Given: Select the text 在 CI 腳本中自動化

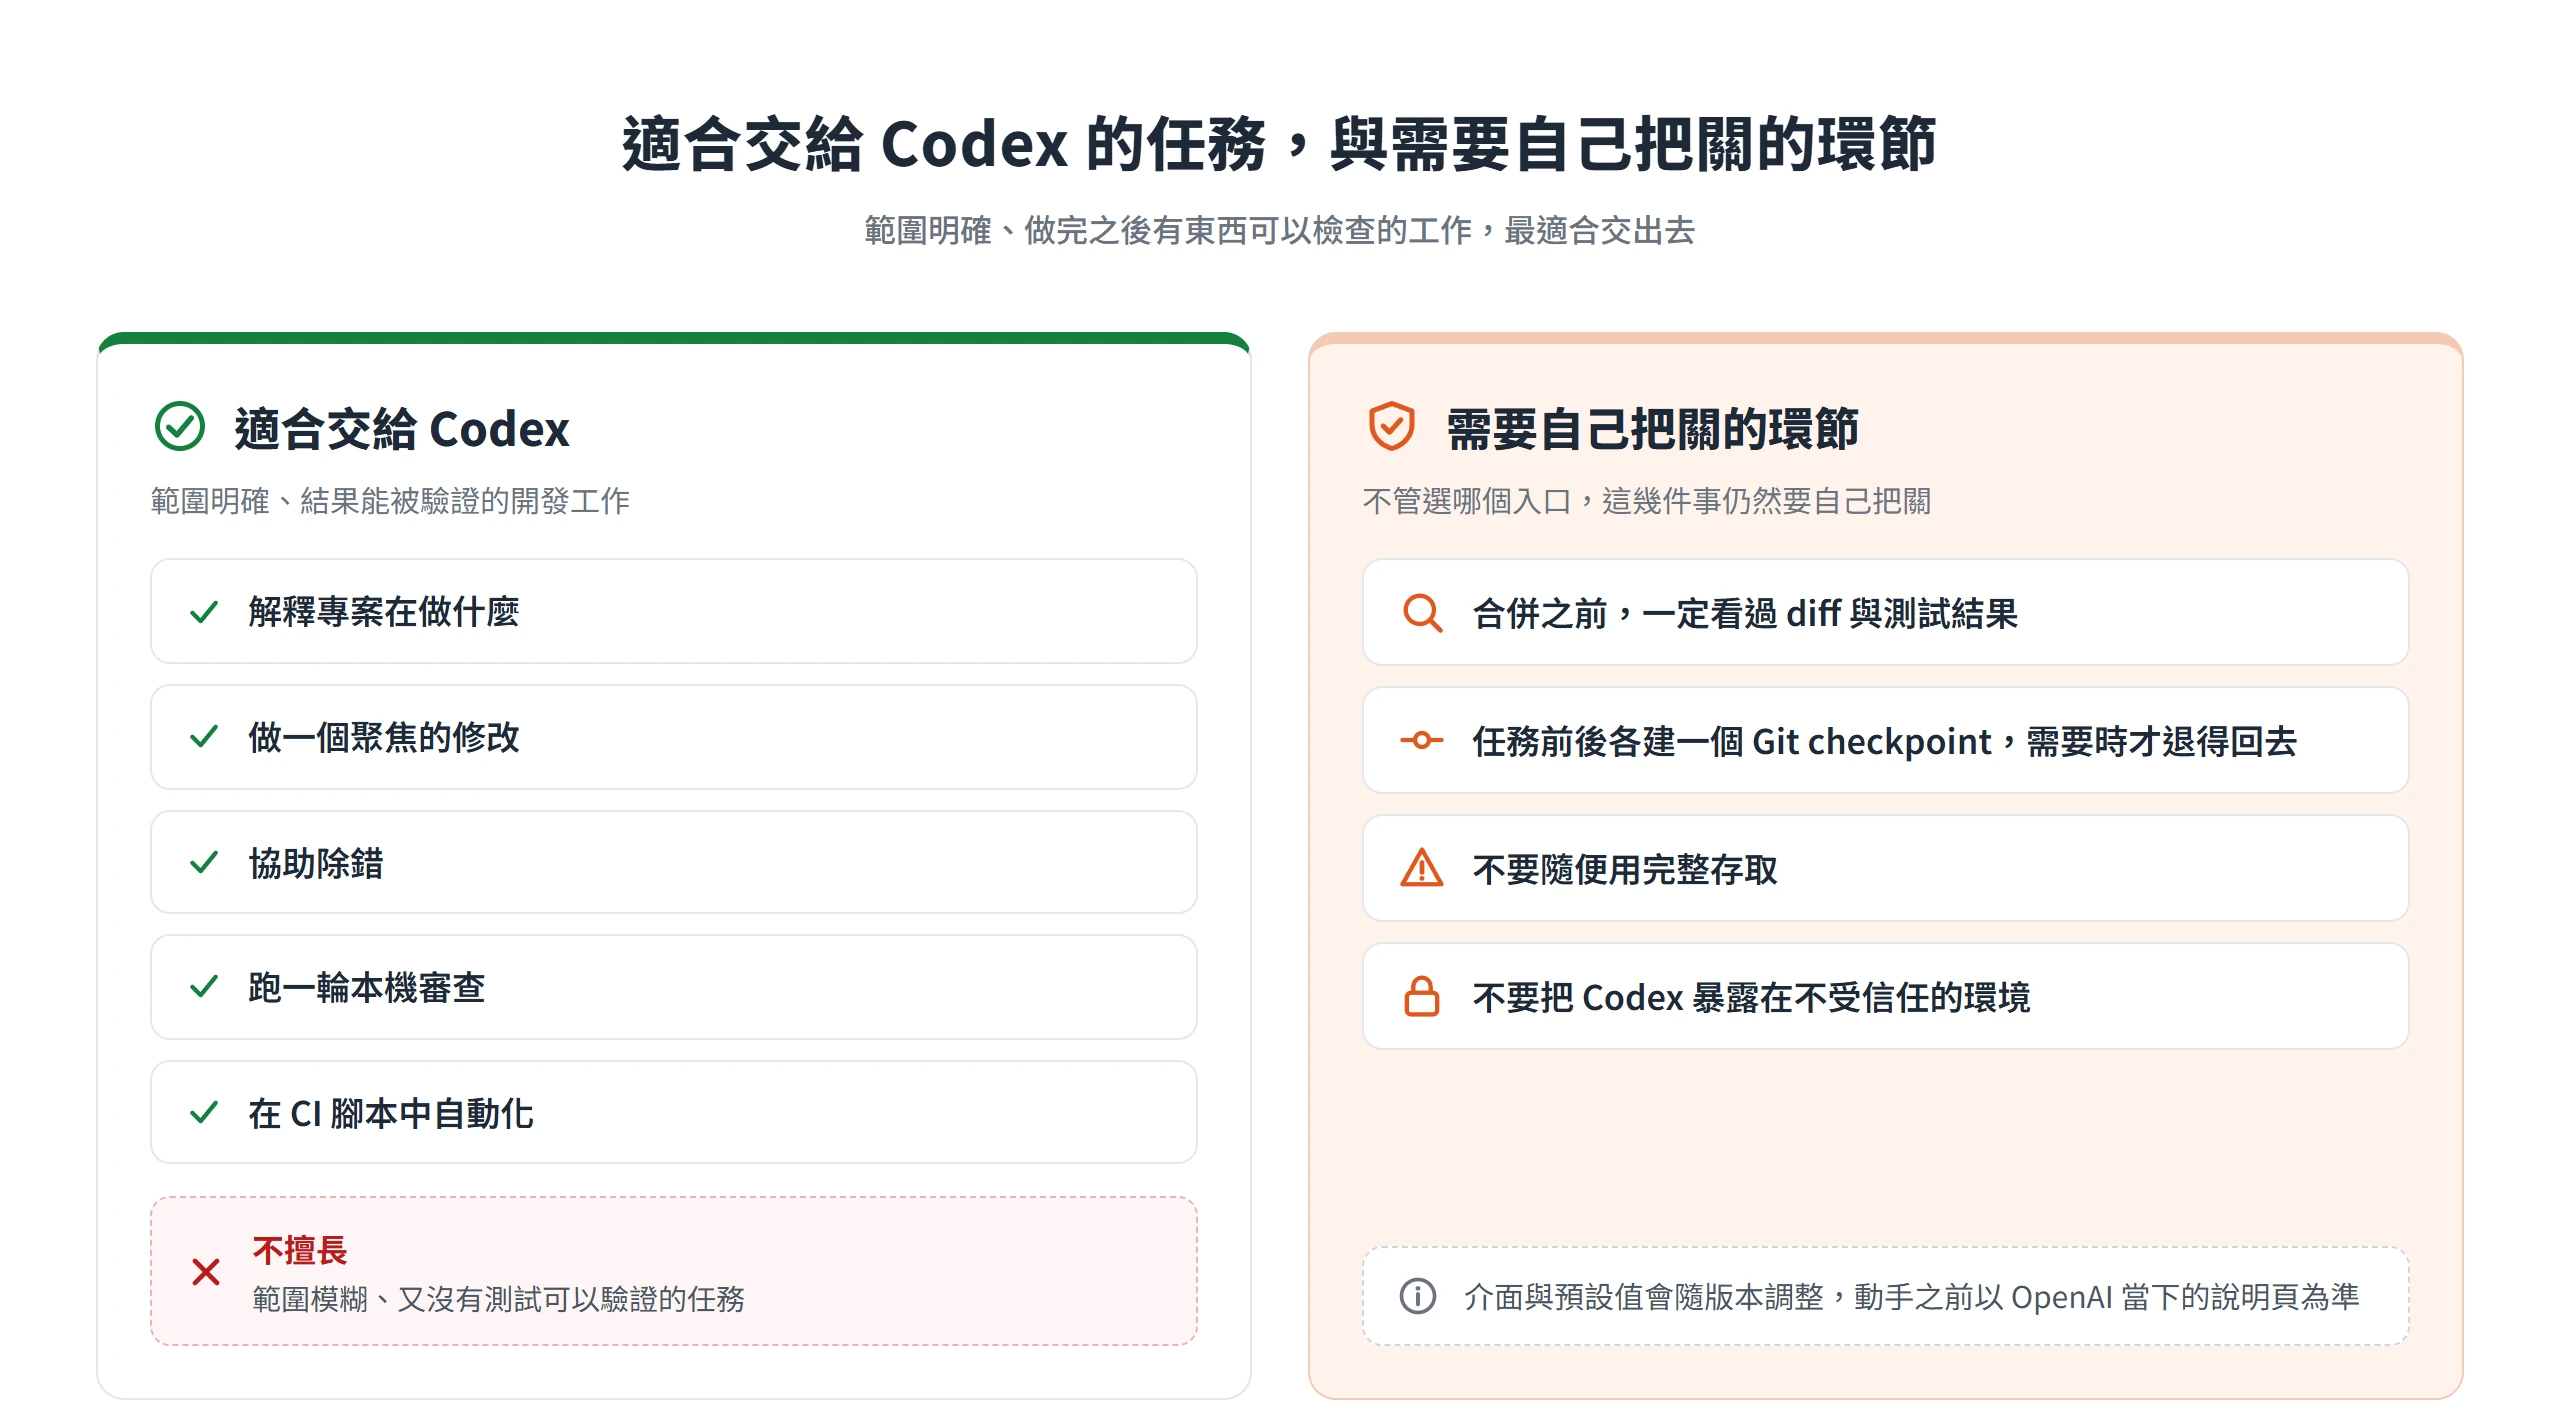Looking at the screenshot, I should coord(391,1113).
